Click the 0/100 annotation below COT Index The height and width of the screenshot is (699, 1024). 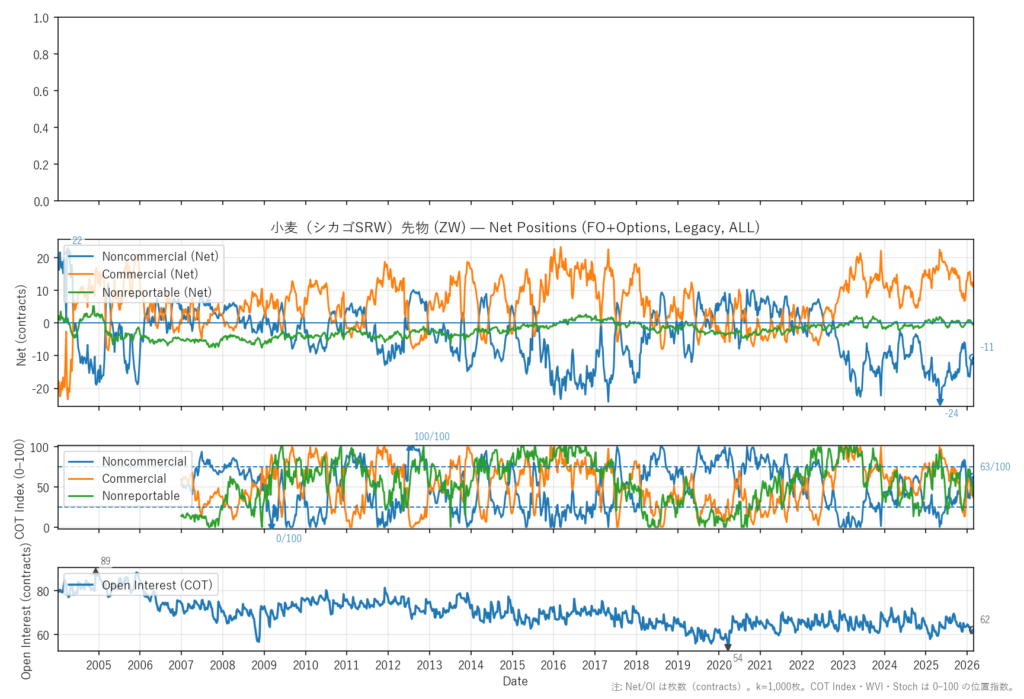tap(289, 539)
